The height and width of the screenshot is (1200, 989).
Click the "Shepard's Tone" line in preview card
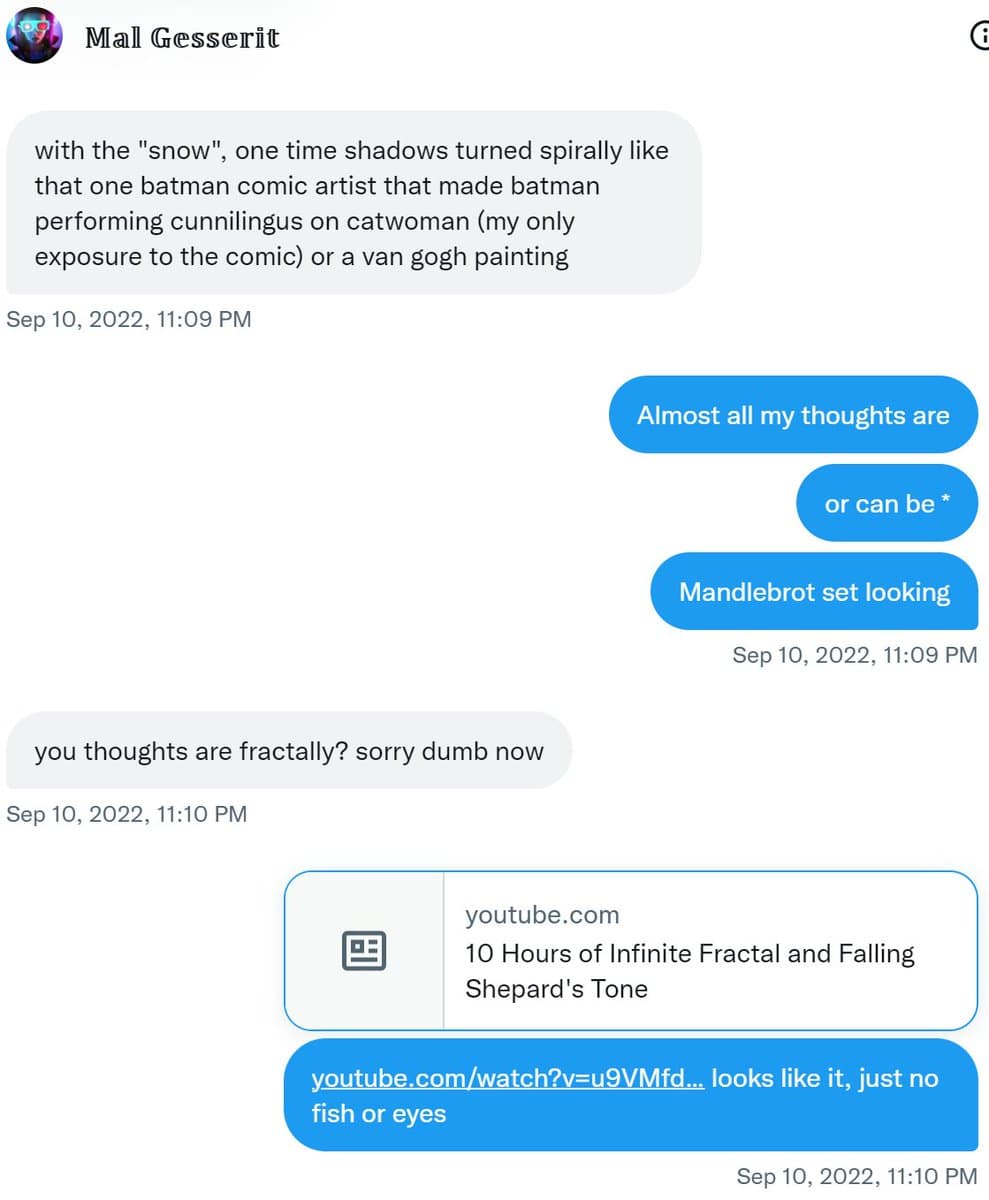[x=556, y=989]
